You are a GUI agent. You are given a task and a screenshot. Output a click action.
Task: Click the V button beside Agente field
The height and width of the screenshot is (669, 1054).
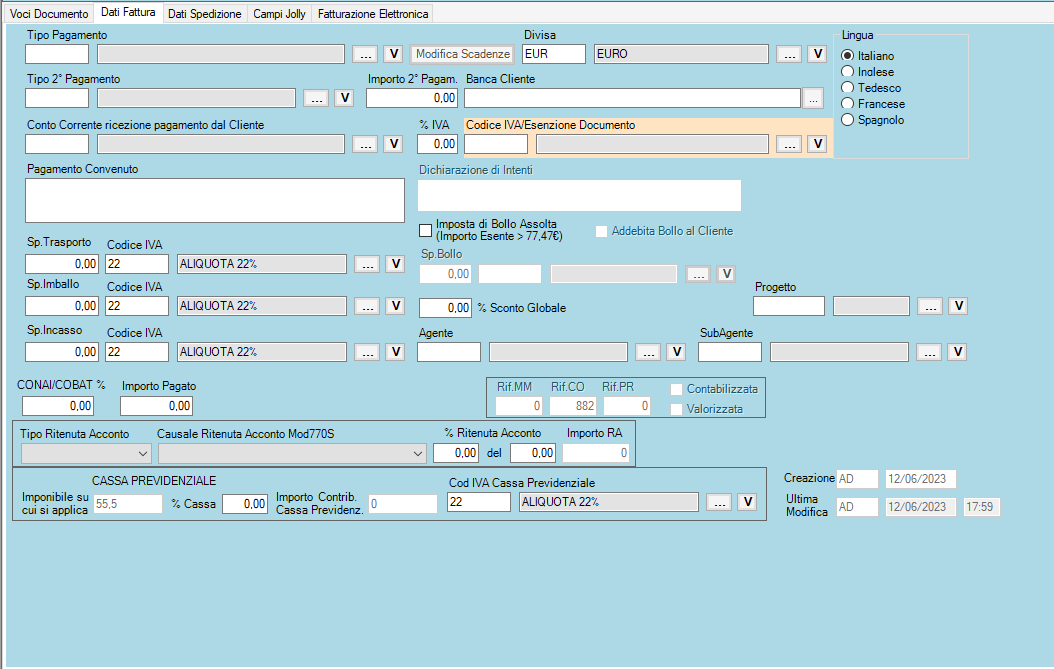676,352
